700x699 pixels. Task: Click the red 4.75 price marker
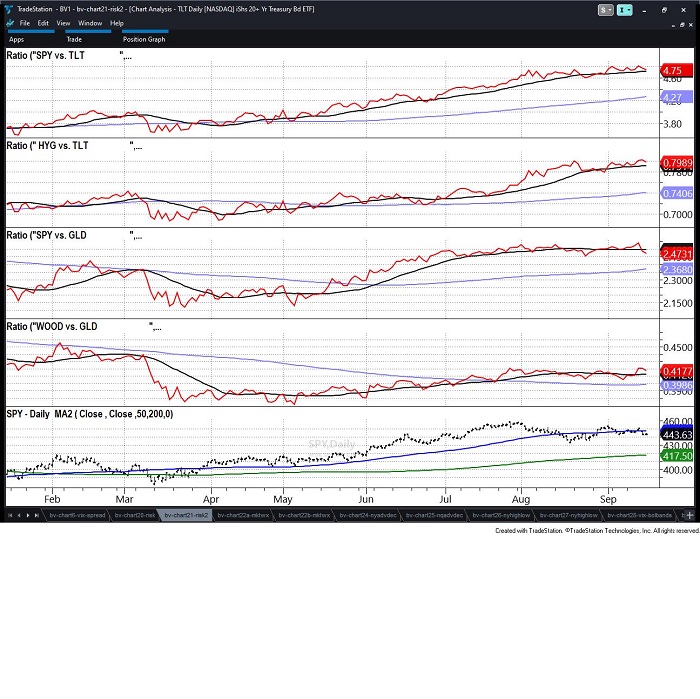[x=676, y=71]
